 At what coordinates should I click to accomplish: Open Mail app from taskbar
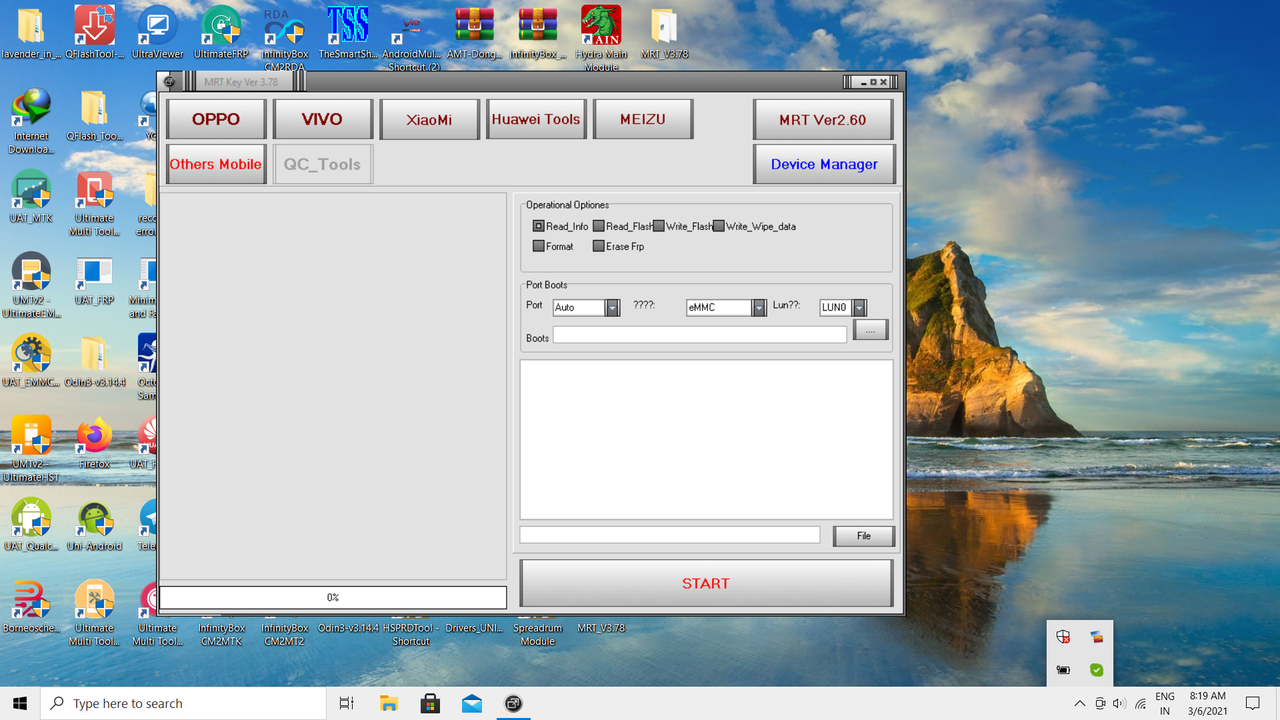[471, 703]
